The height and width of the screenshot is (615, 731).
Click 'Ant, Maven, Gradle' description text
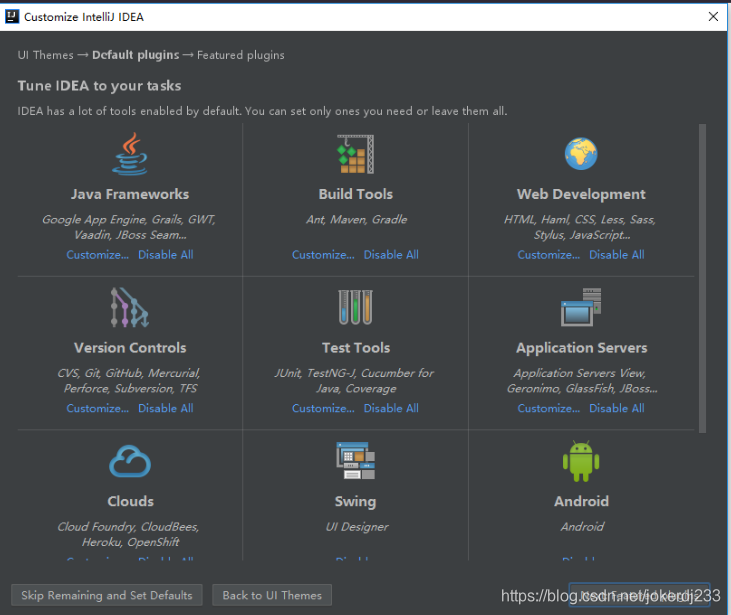click(x=356, y=219)
